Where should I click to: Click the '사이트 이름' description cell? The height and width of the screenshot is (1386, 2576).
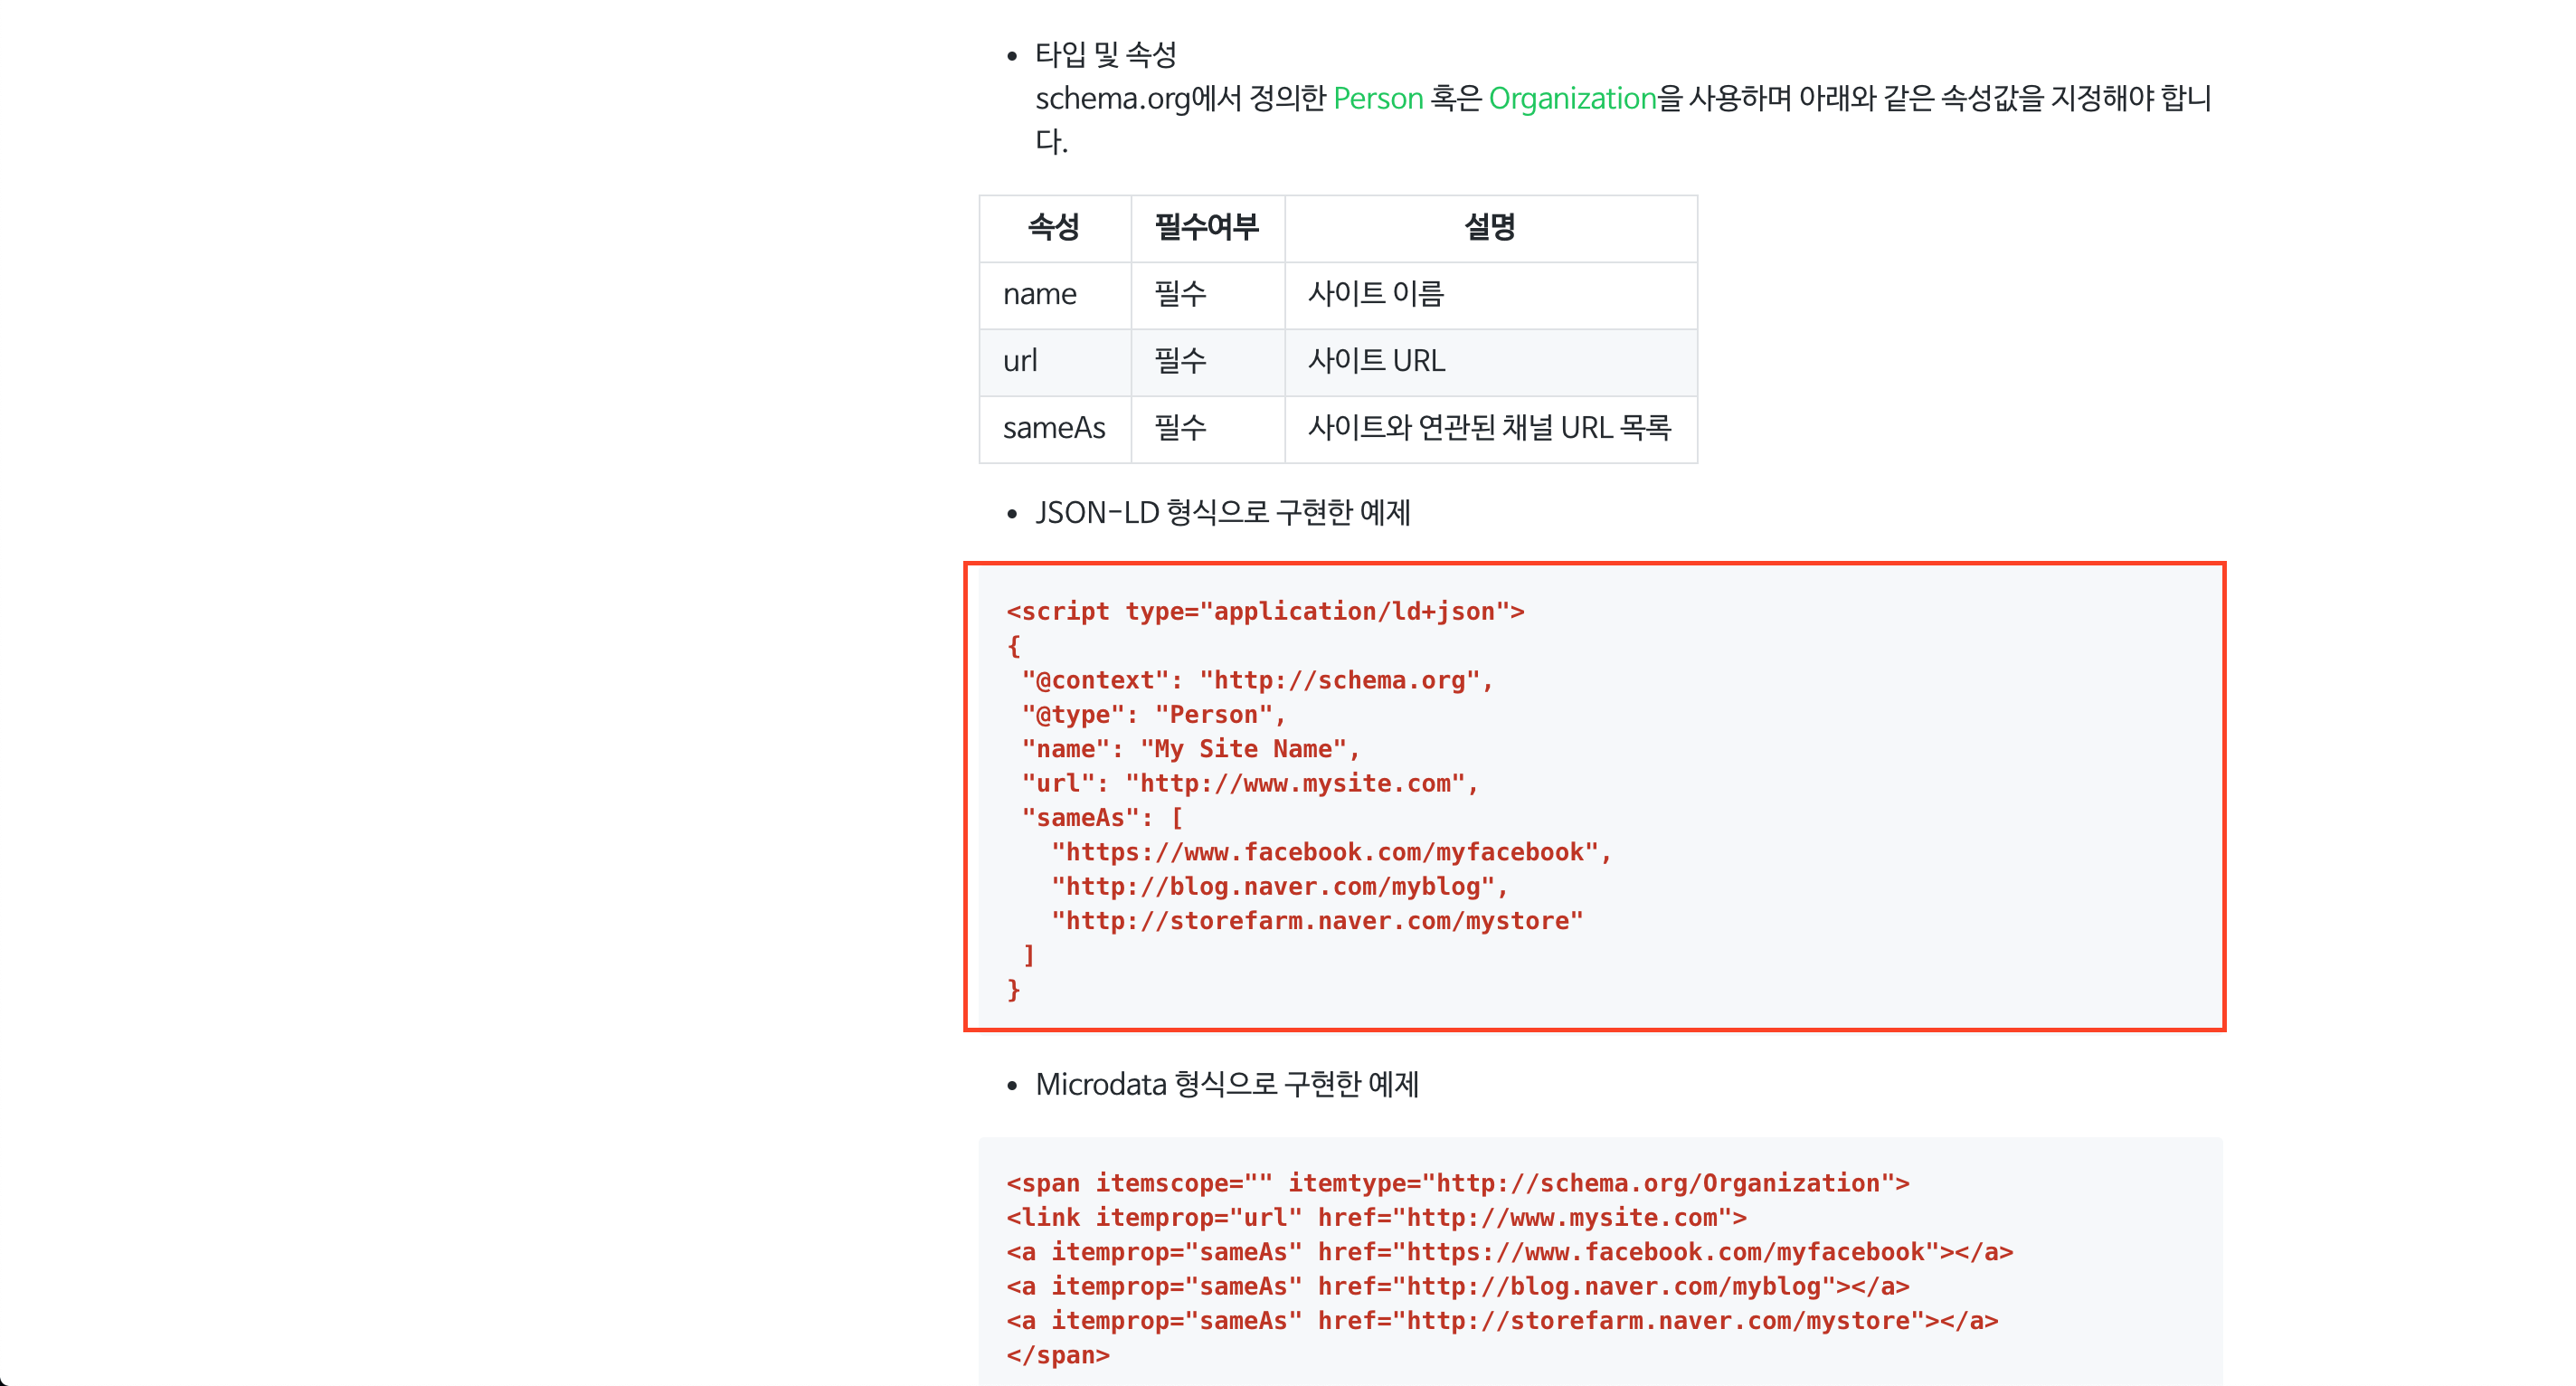[x=1490, y=294]
